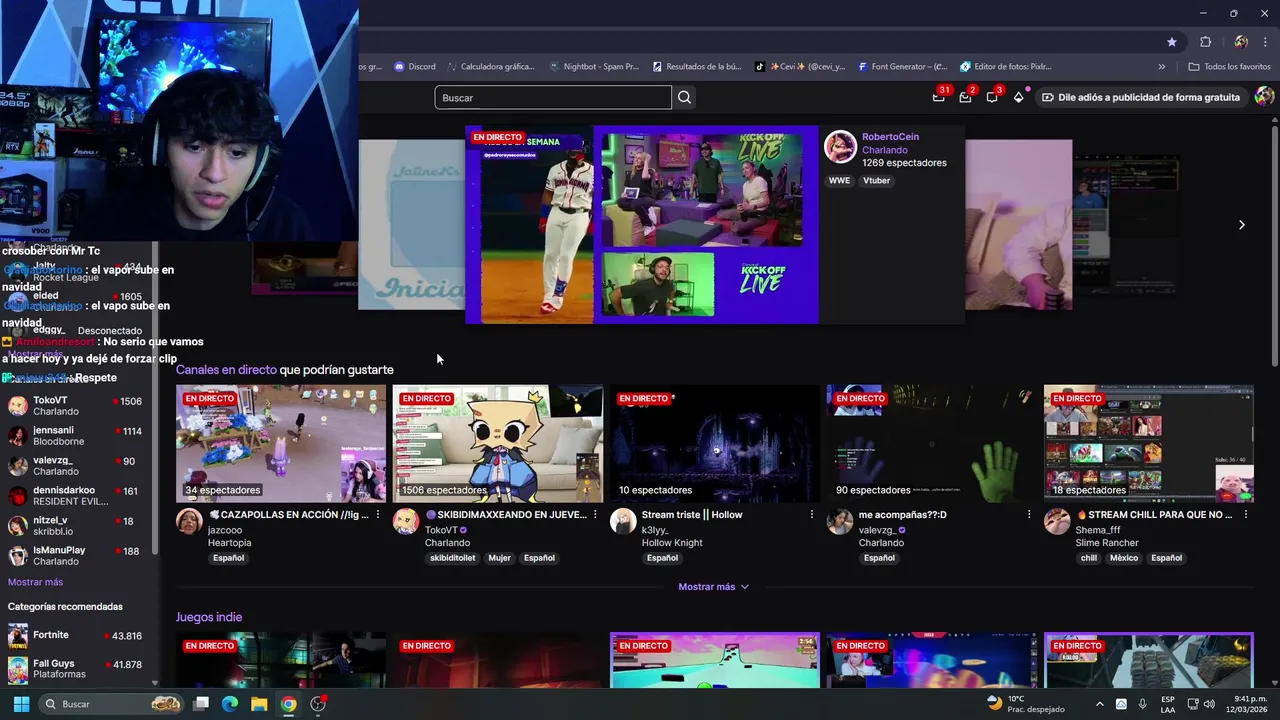Click Dile adiós a publicidad de forma gratuita
Viewport: 1280px width, 720px height.
(1140, 97)
